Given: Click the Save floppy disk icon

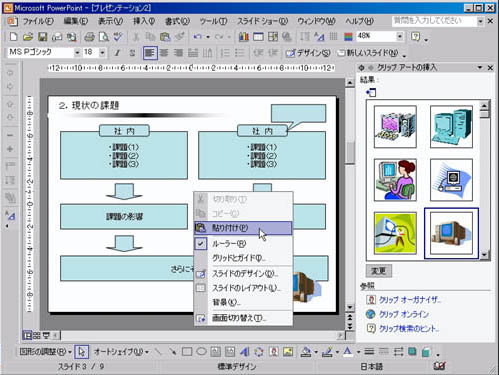Looking at the screenshot, I should pyautogui.click(x=43, y=36).
